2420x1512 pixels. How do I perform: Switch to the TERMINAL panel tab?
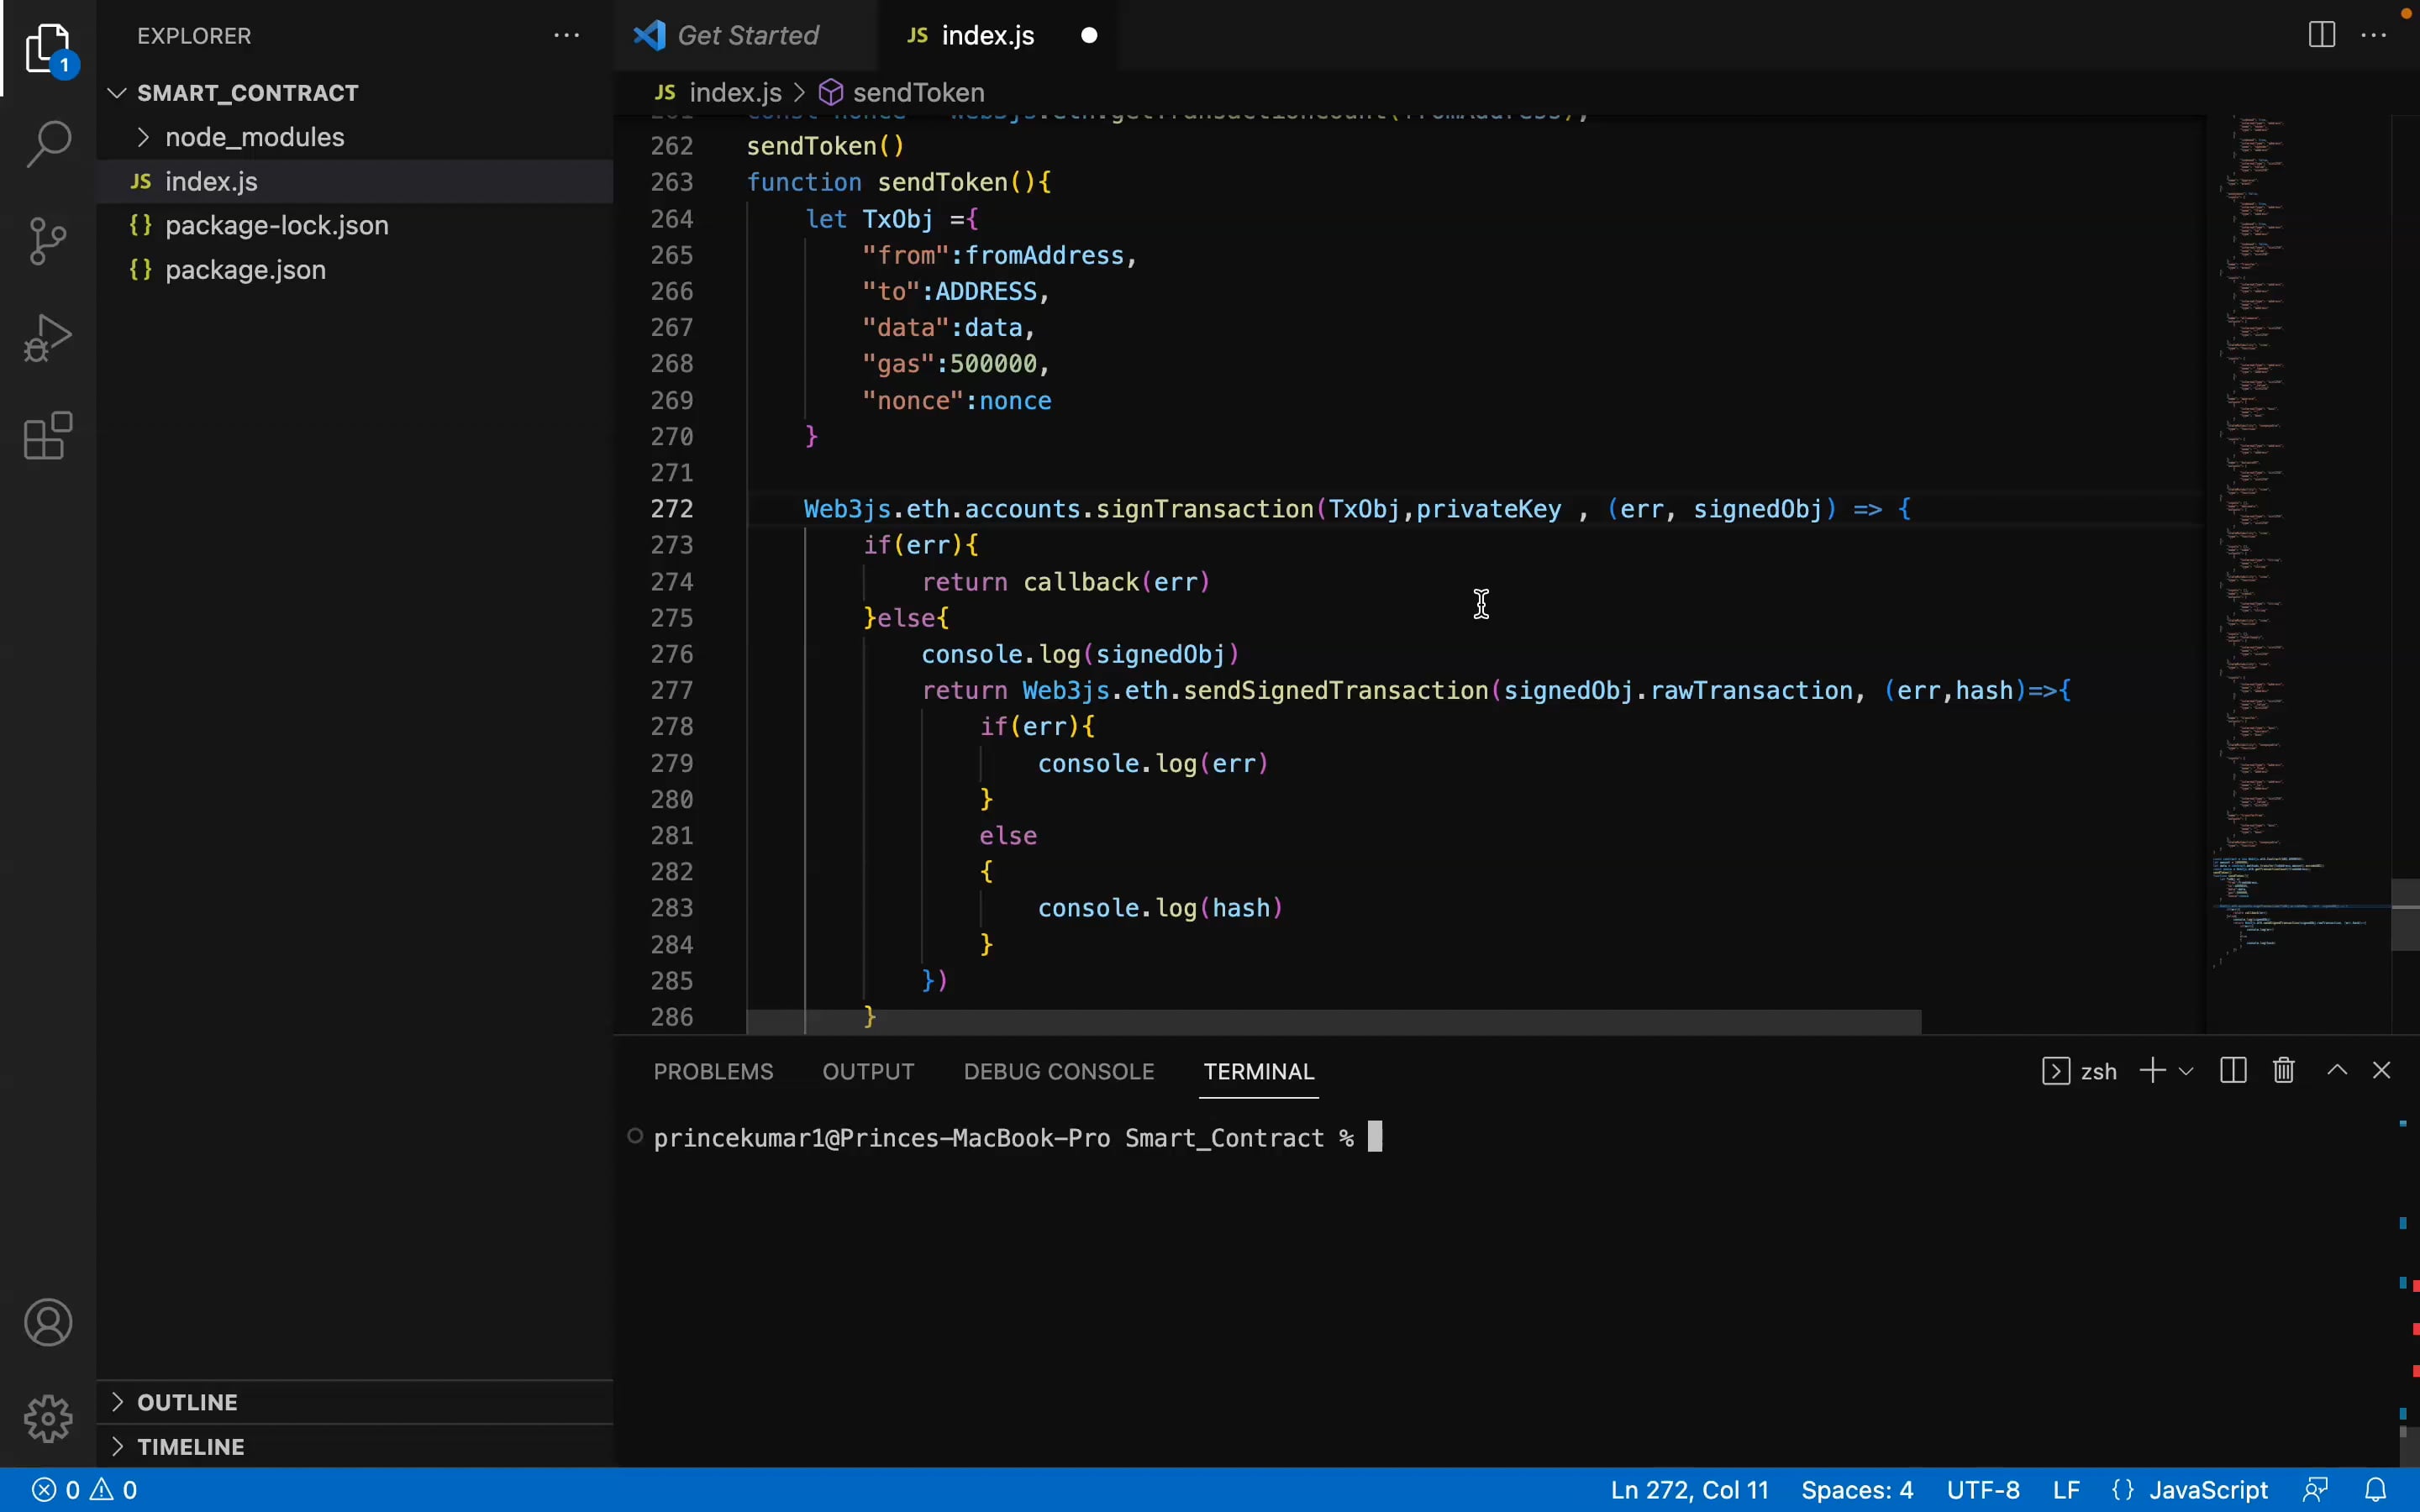pyautogui.click(x=1259, y=1071)
